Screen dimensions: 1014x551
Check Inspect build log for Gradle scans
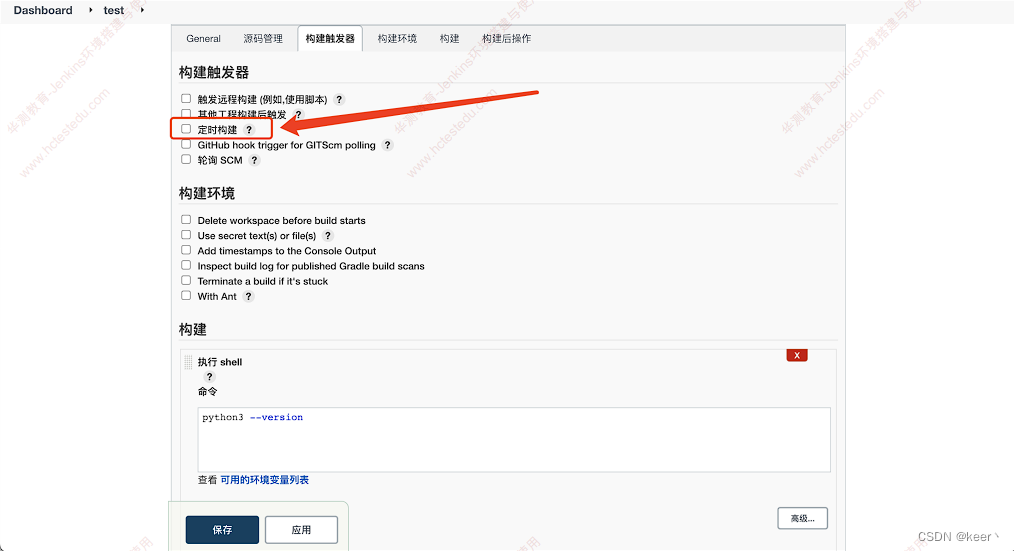186,265
